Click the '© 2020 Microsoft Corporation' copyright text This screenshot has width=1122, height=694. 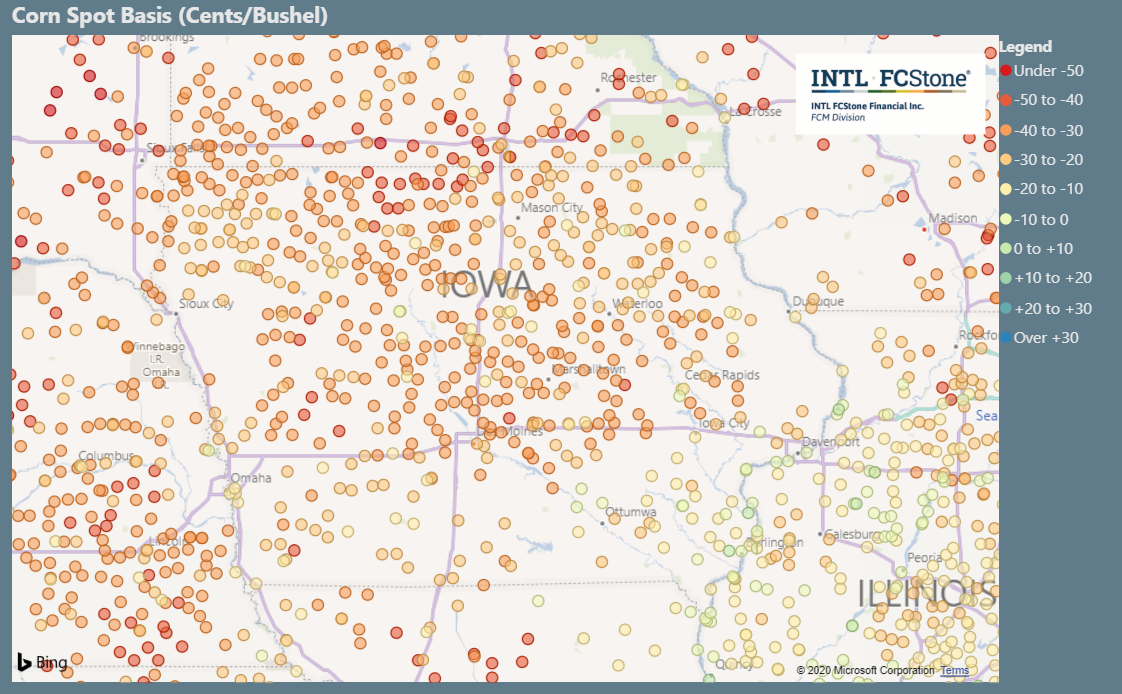[865, 670]
